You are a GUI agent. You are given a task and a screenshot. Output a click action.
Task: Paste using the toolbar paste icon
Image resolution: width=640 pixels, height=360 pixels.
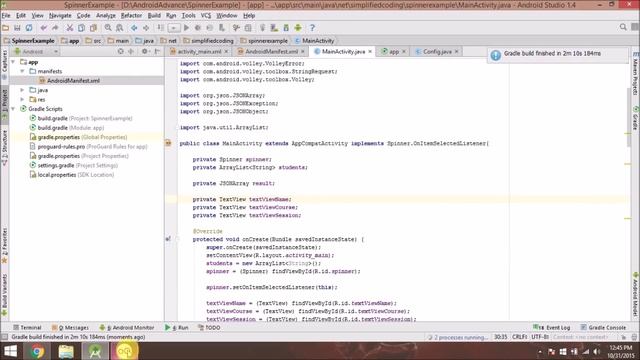pos(93,28)
